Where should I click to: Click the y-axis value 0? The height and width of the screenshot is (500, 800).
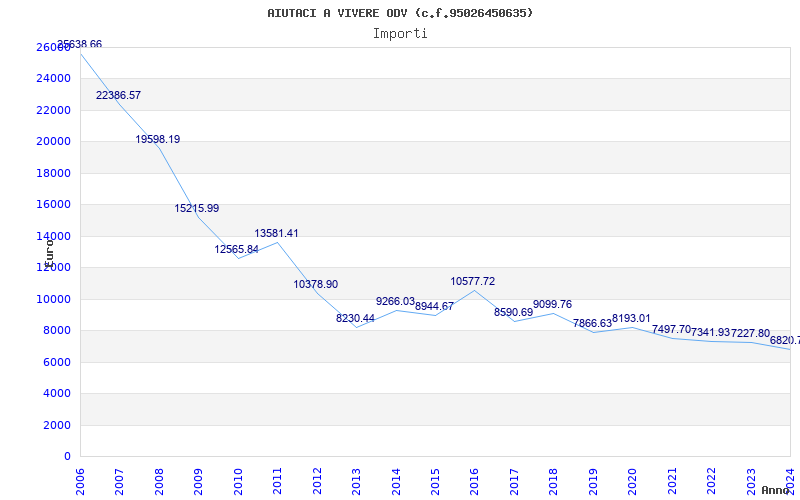pos(67,457)
